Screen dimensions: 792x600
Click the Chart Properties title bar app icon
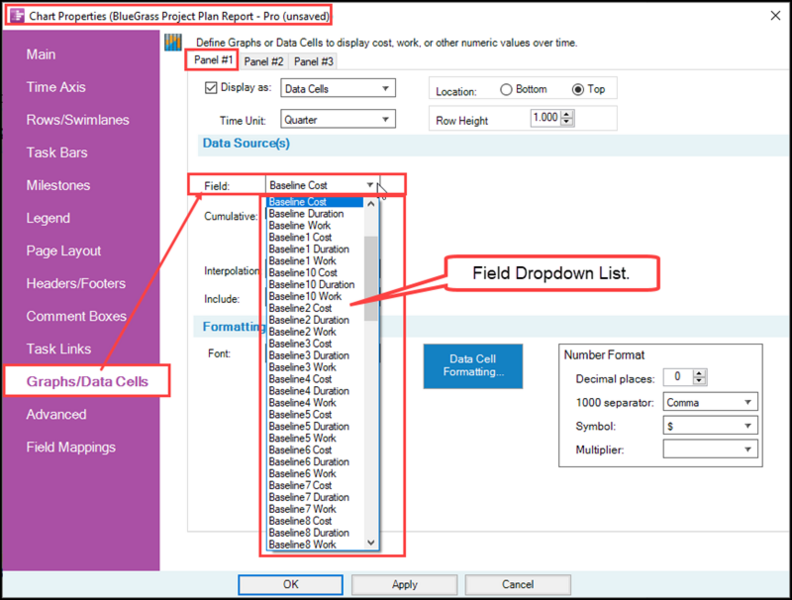pyautogui.click(x=17, y=16)
